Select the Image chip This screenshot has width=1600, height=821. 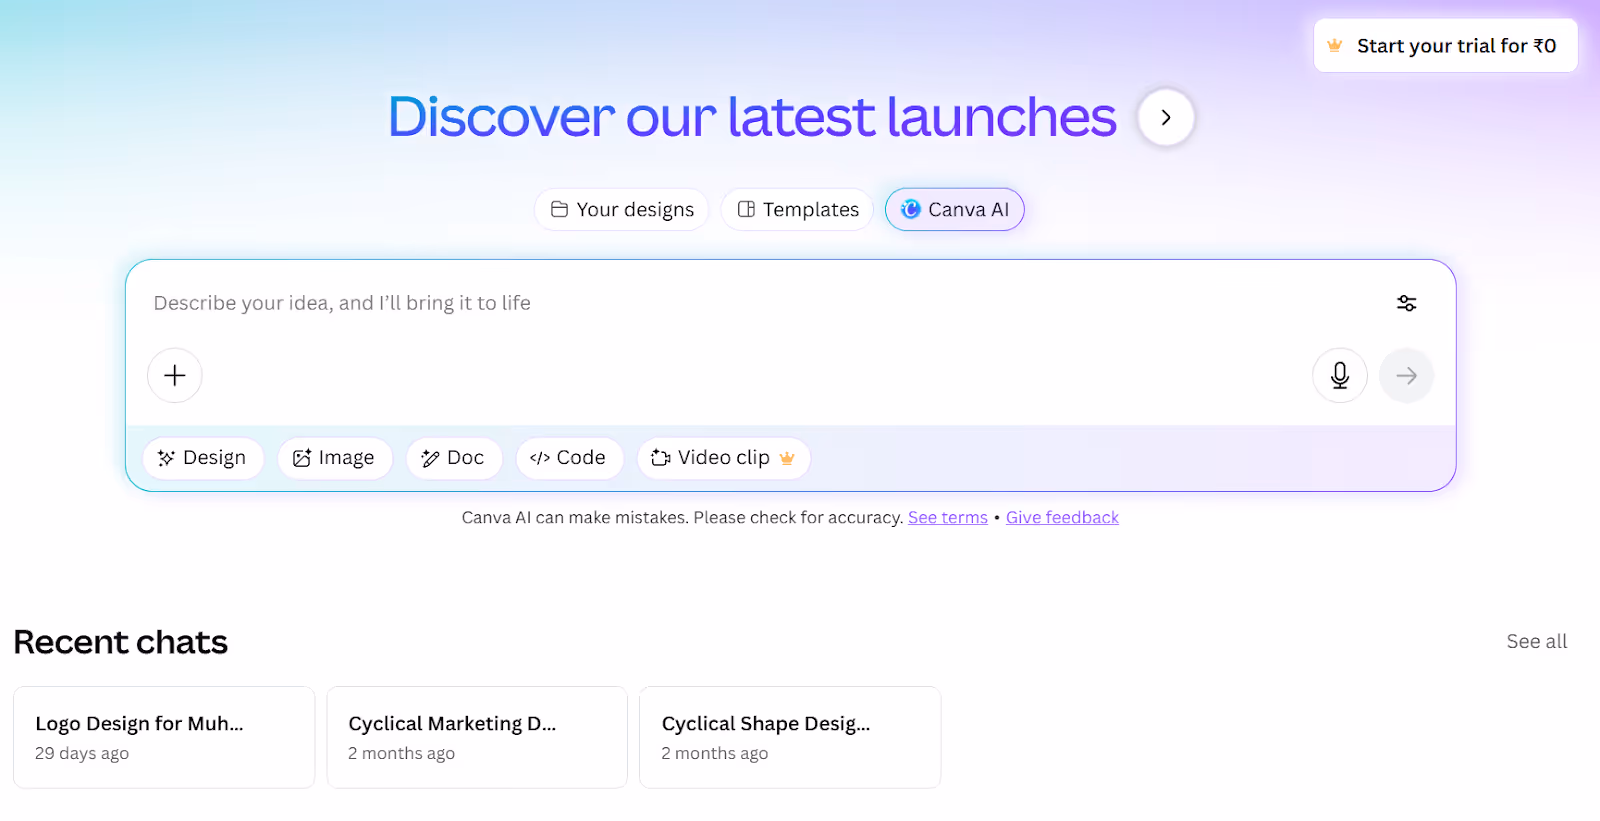pyautogui.click(x=335, y=458)
